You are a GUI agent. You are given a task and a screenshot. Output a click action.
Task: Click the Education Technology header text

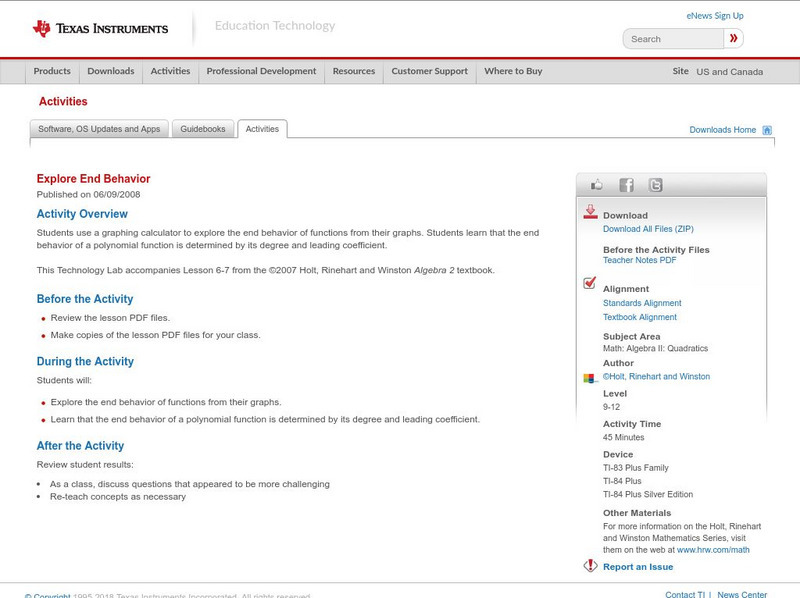274,26
